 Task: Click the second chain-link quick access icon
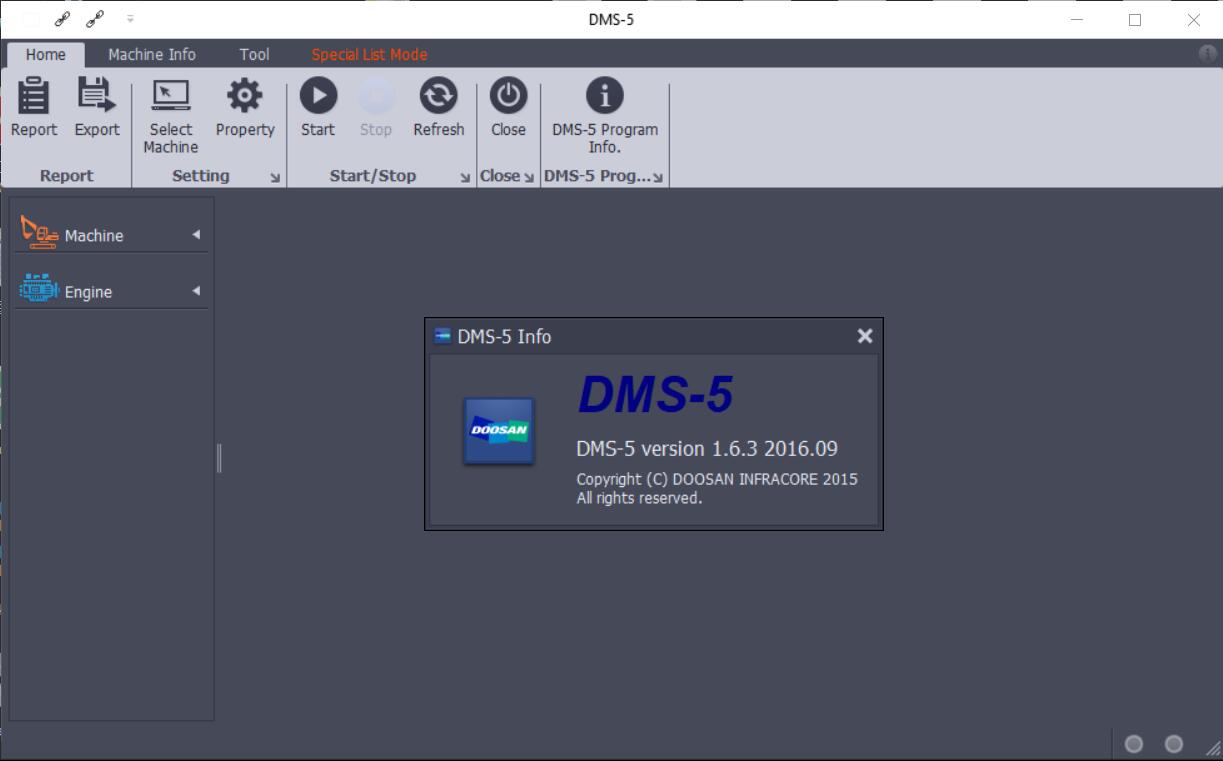[x=93, y=17]
